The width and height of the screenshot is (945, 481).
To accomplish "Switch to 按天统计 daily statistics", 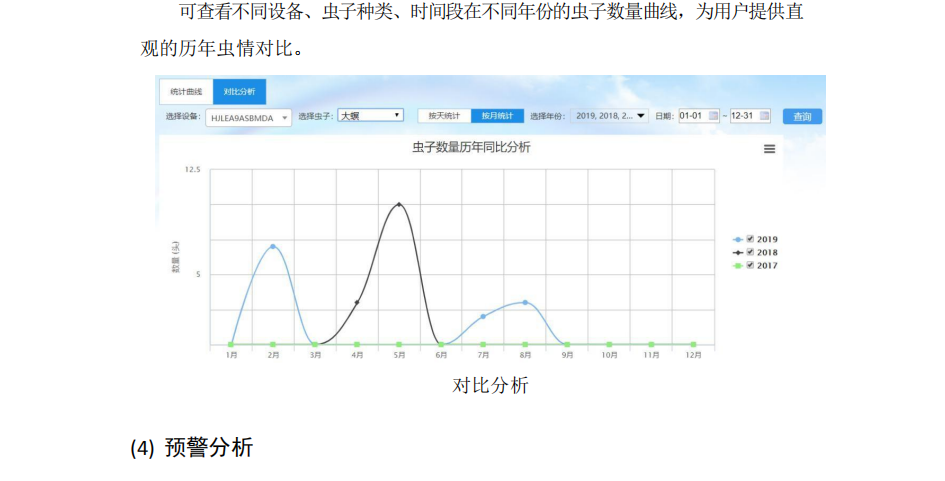I will (444, 116).
